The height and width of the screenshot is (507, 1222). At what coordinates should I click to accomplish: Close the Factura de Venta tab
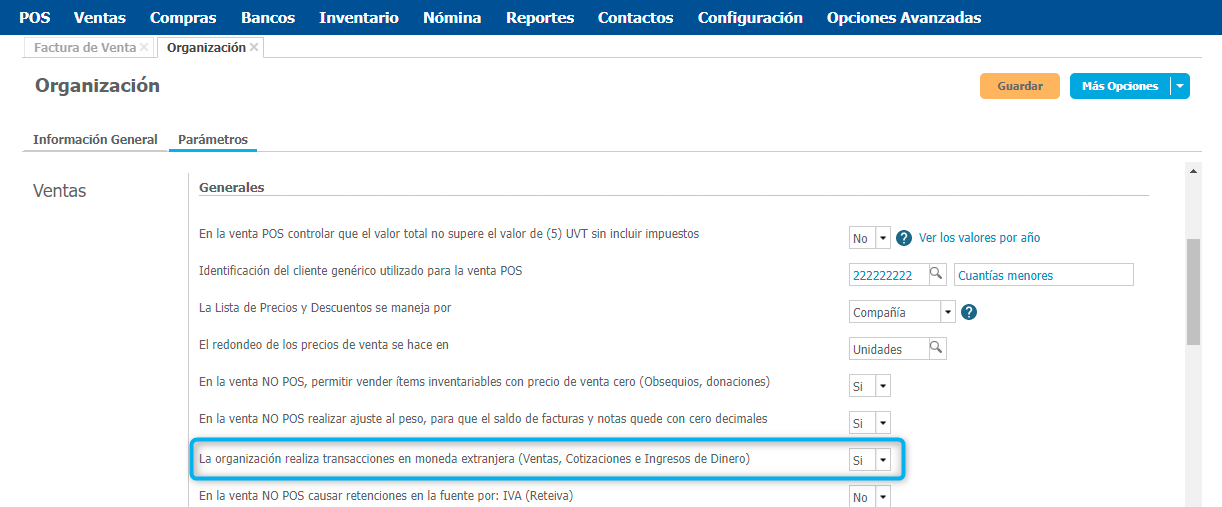tap(145, 47)
